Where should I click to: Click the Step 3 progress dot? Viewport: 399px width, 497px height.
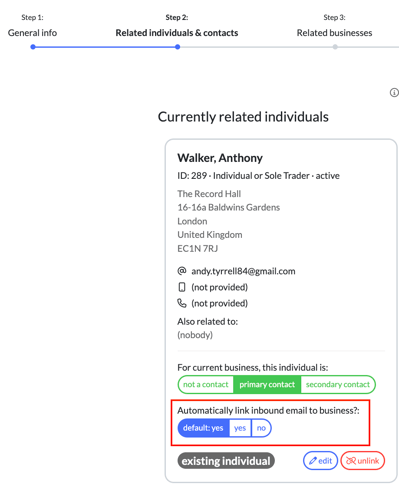tap(335, 47)
